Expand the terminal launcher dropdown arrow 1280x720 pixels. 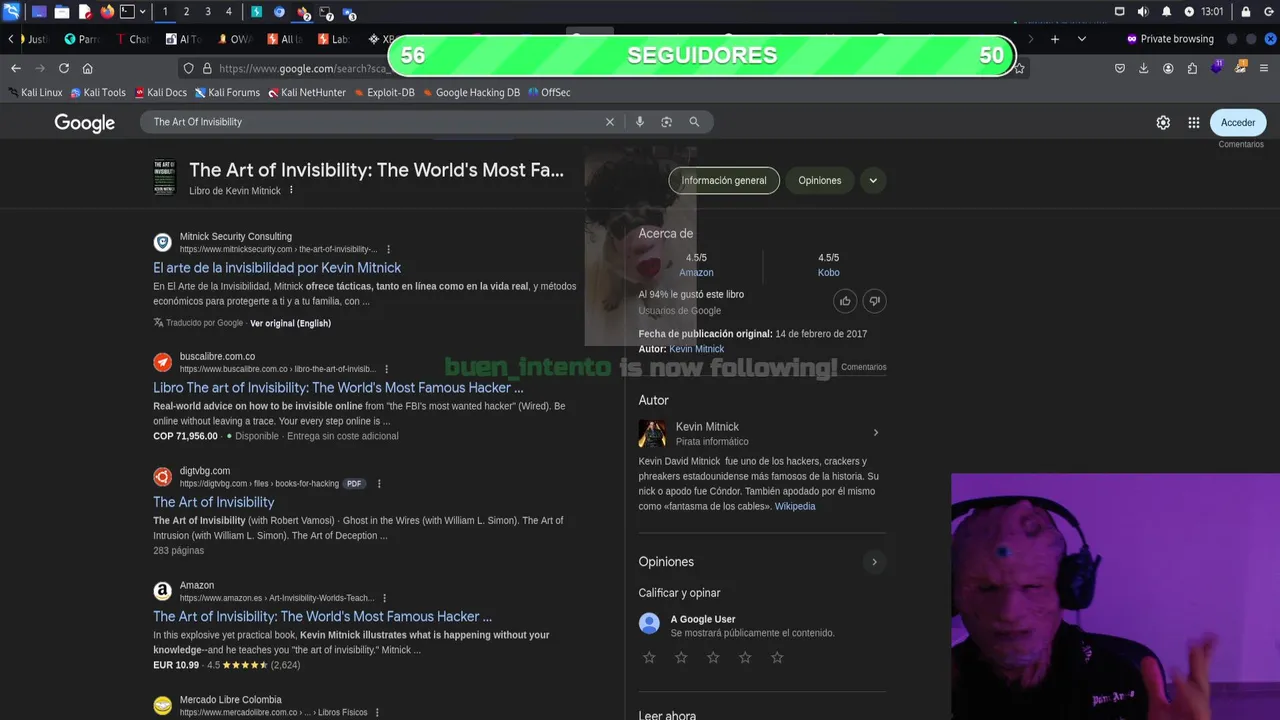(142, 12)
